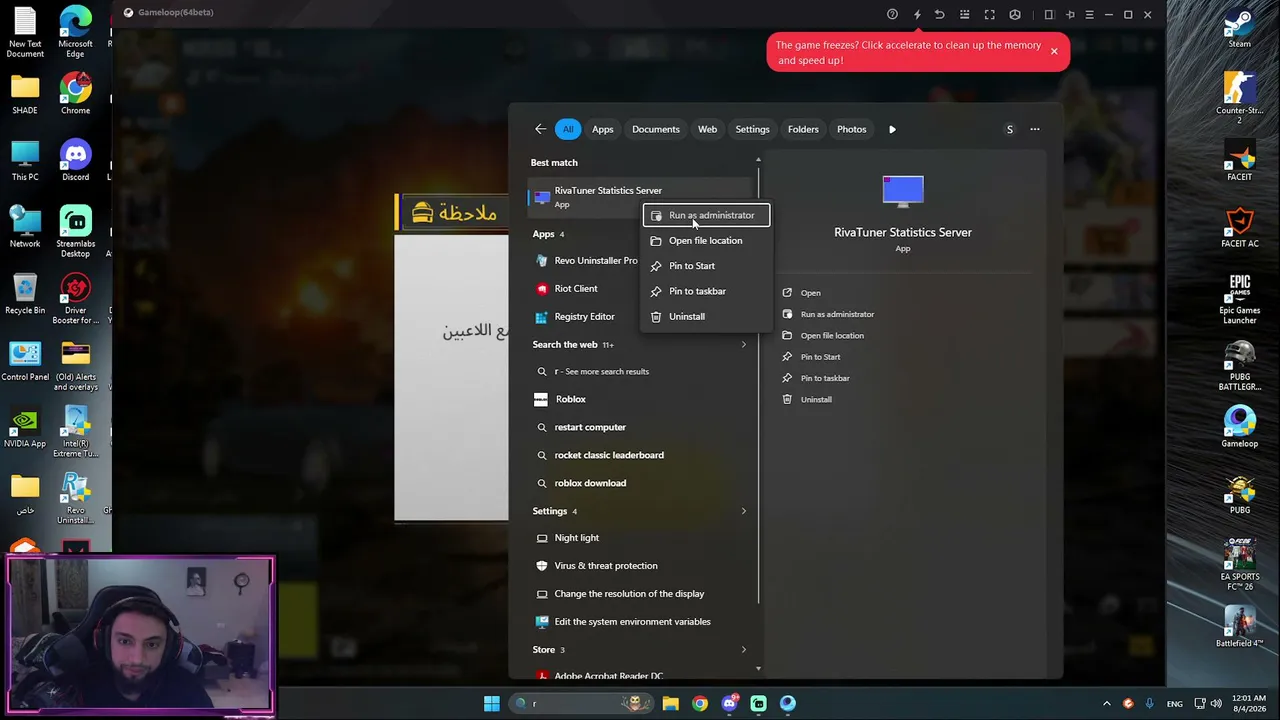The height and width of the screenshot is (720, 1280).
Task: Open Chrome from the taskbar
Action: (700, 703)
